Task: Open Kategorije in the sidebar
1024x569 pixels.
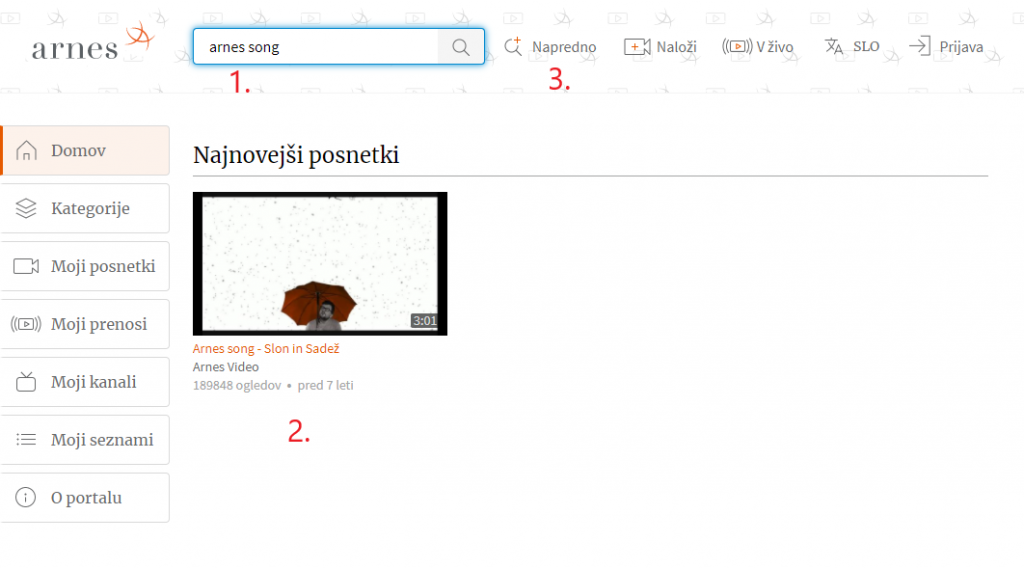Action: pos(86,208)
